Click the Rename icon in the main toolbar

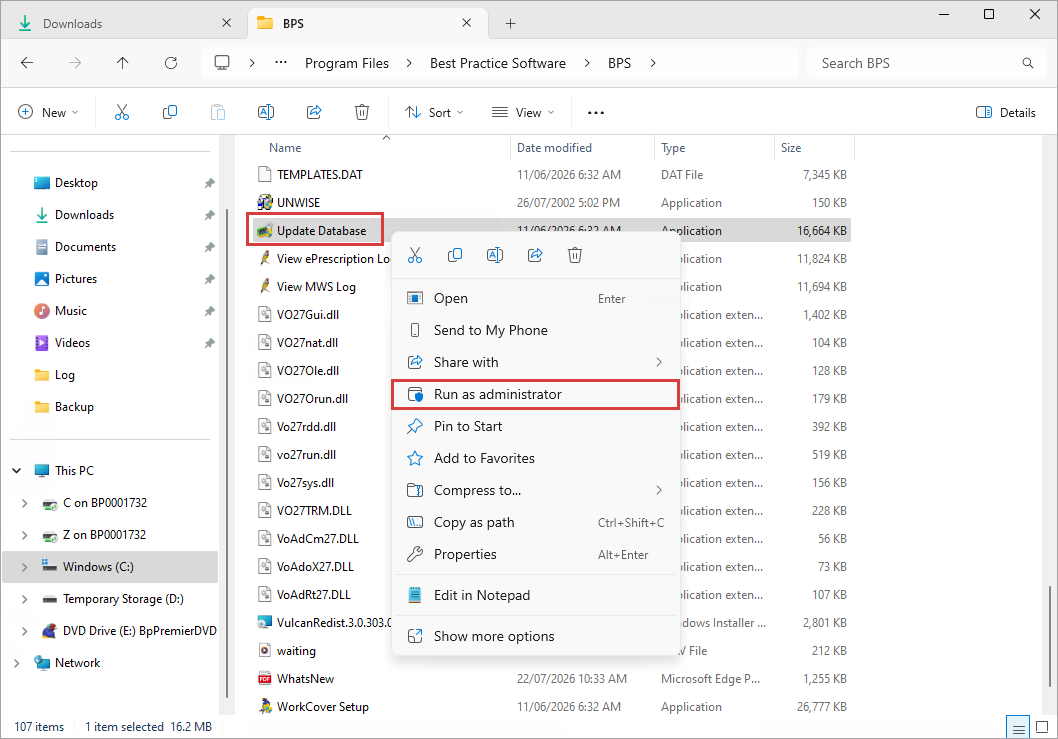(x=266, y=112)
